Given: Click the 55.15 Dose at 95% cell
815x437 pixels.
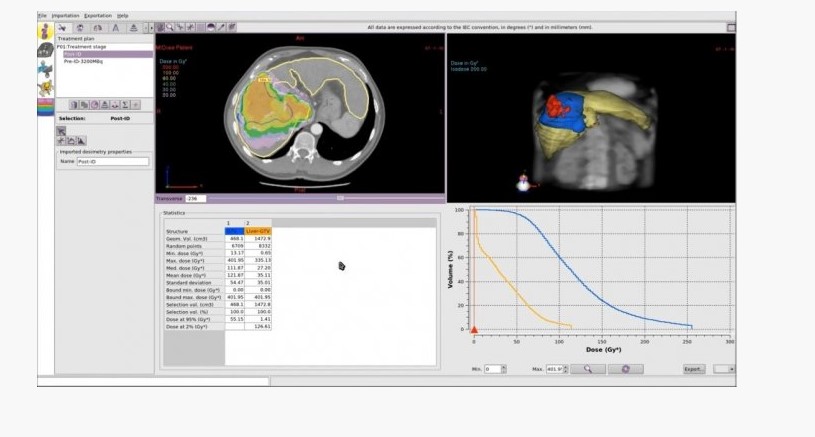Looking at the screenshot, I should pyautogui.click(x=235, y=319).
